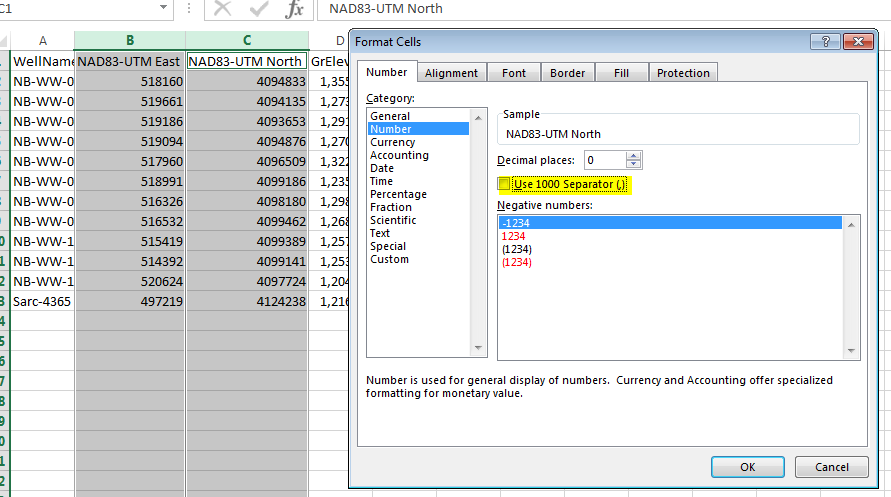Screen dimensions: 891x497
Task: Open the Font tab
Action: pyautogui.click(x=513, y=73)
